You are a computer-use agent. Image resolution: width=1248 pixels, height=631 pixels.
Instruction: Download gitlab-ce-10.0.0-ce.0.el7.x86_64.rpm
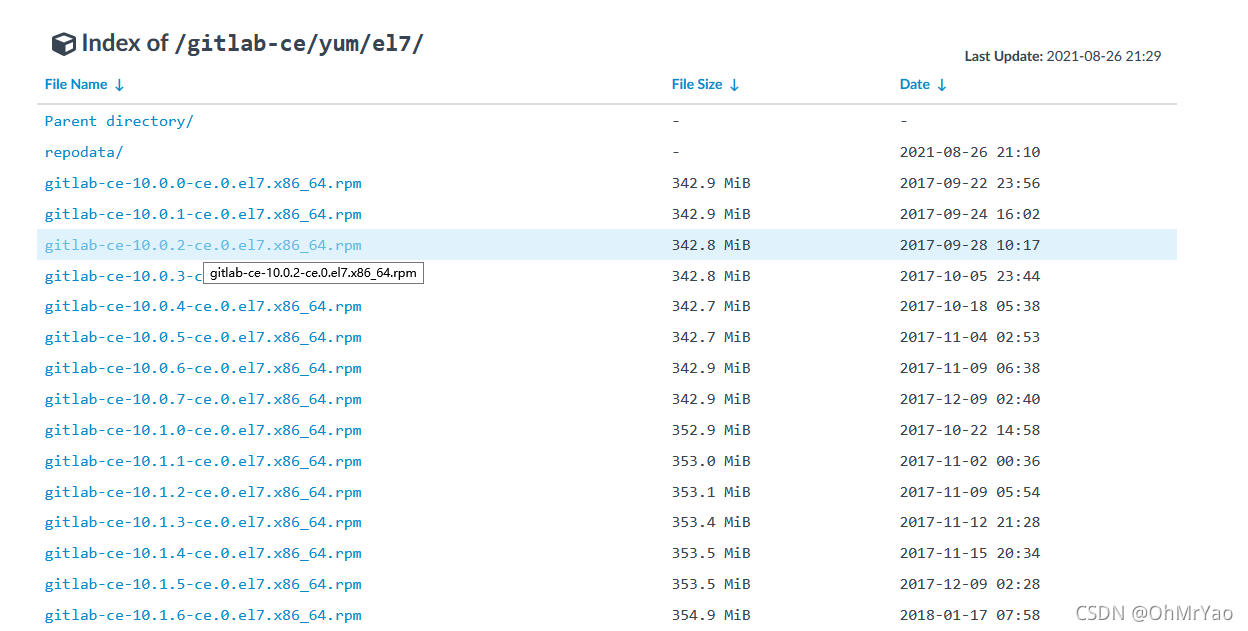[203, 183]
